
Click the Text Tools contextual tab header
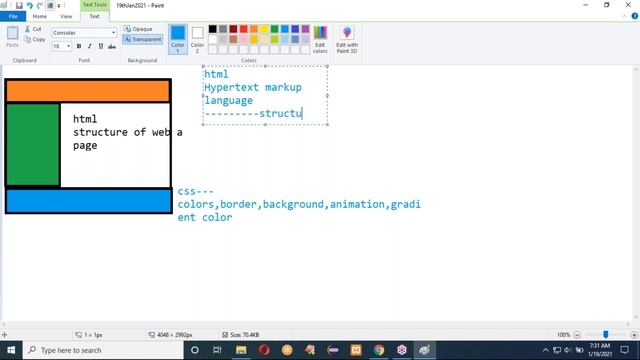95,5
